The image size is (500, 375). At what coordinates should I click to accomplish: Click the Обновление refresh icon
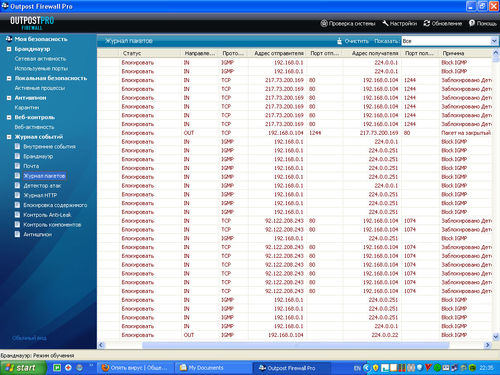click(x=427, y=23)
